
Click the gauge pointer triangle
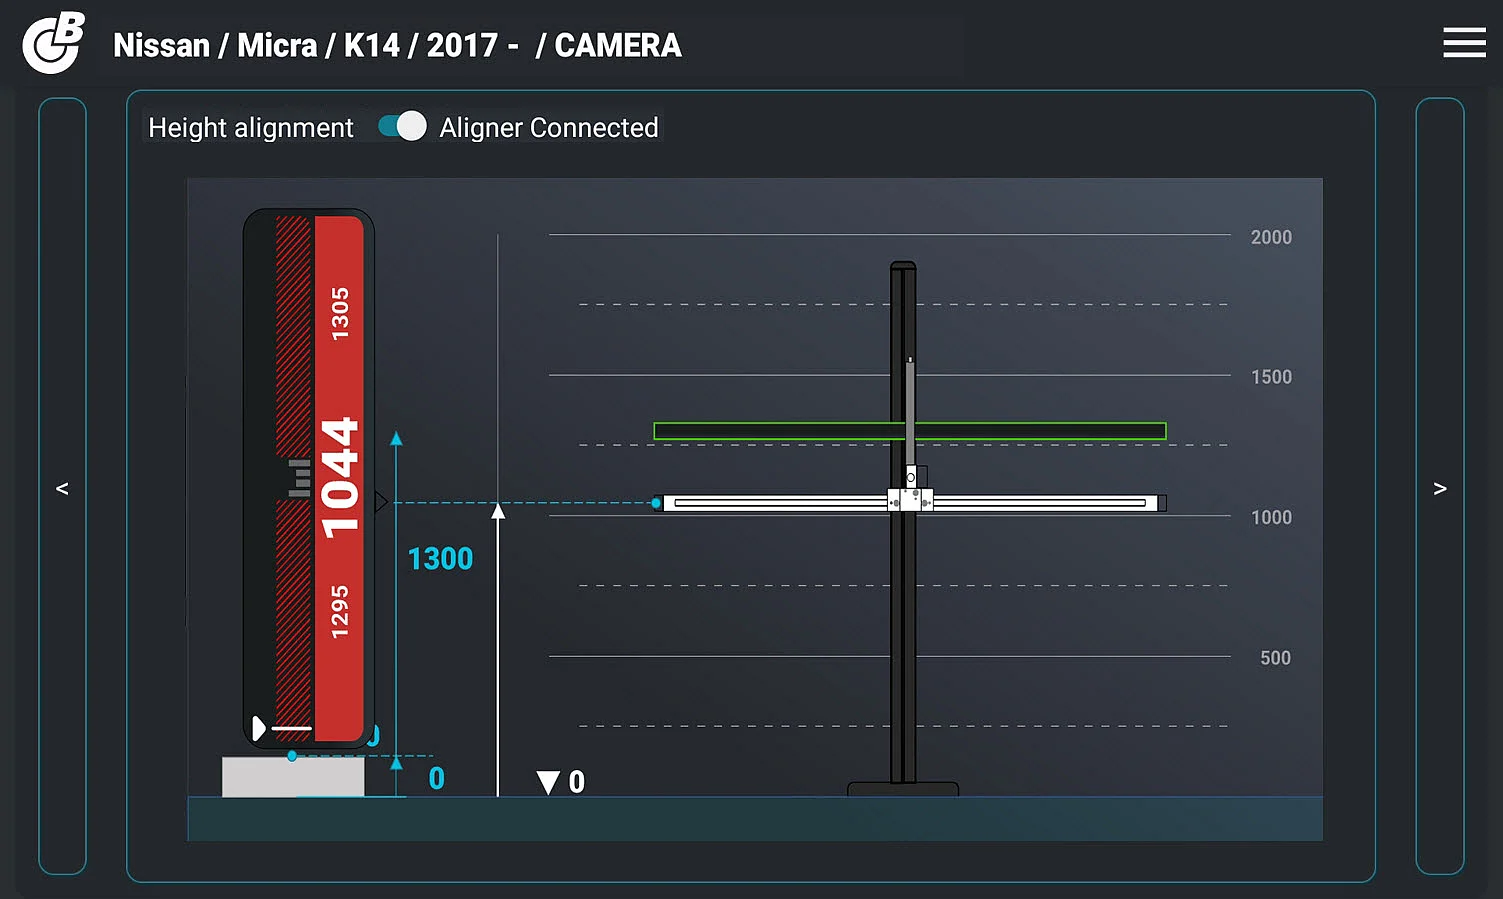(x=381, y=502)
